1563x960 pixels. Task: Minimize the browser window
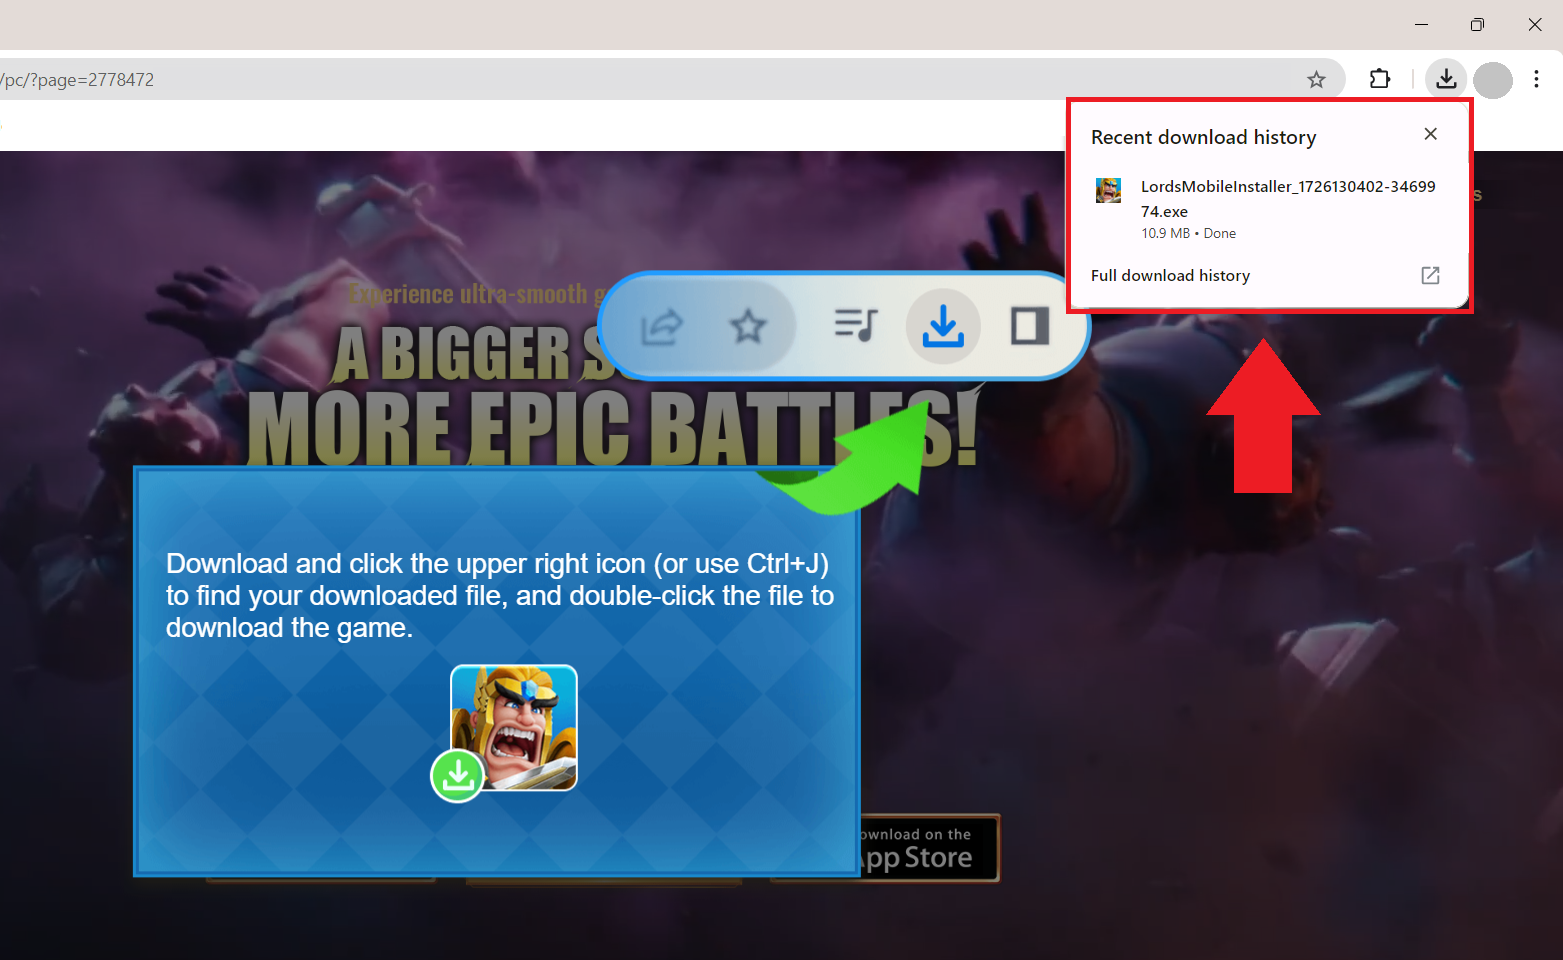[x=1421, y=24]
